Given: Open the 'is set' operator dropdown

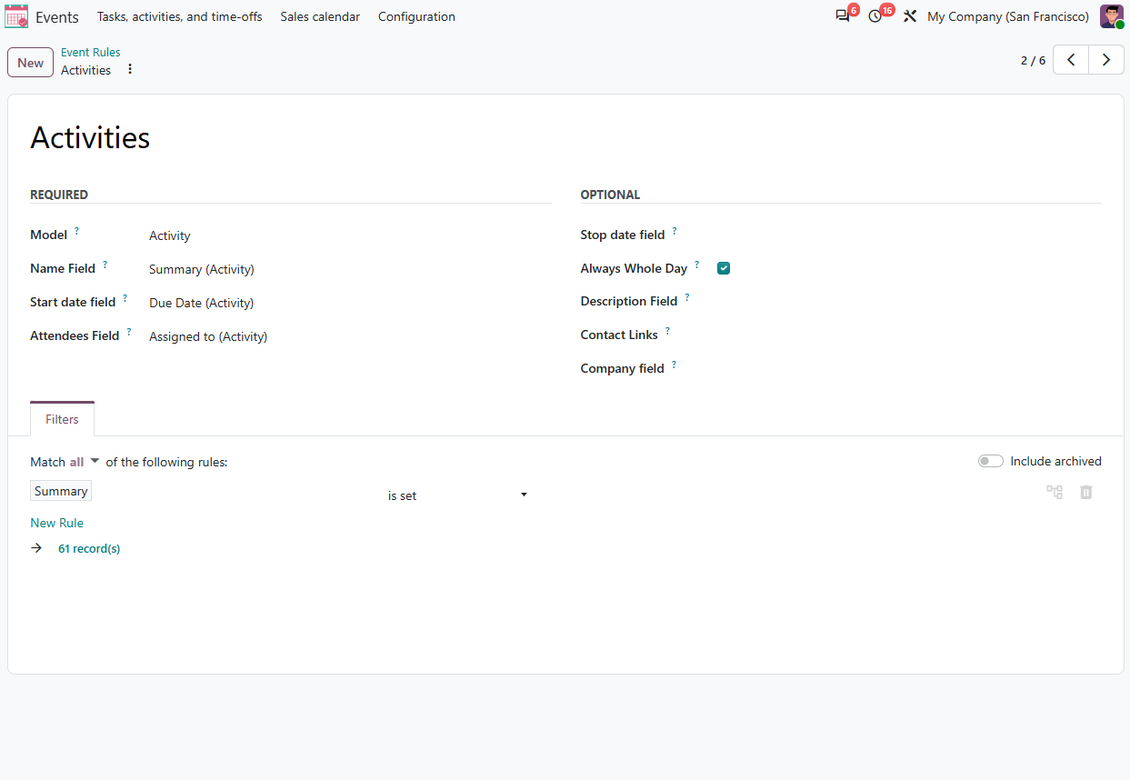Looking at the screenshot, I should 458,495.
